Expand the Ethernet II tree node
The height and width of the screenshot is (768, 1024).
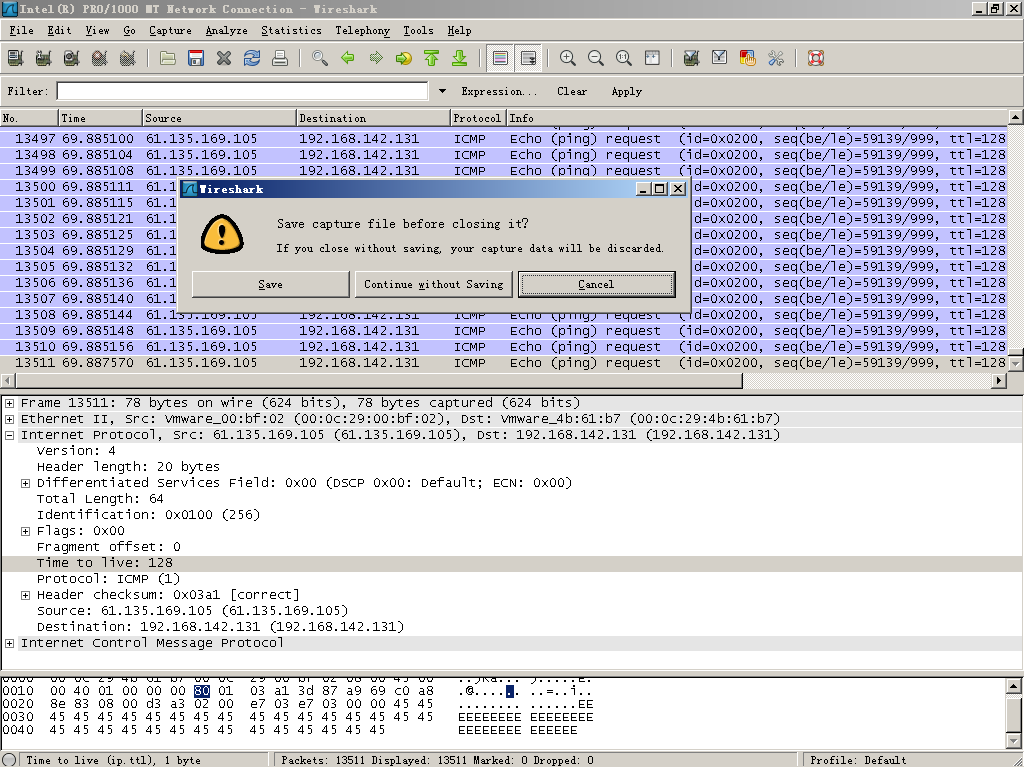(x=10, y=419)
